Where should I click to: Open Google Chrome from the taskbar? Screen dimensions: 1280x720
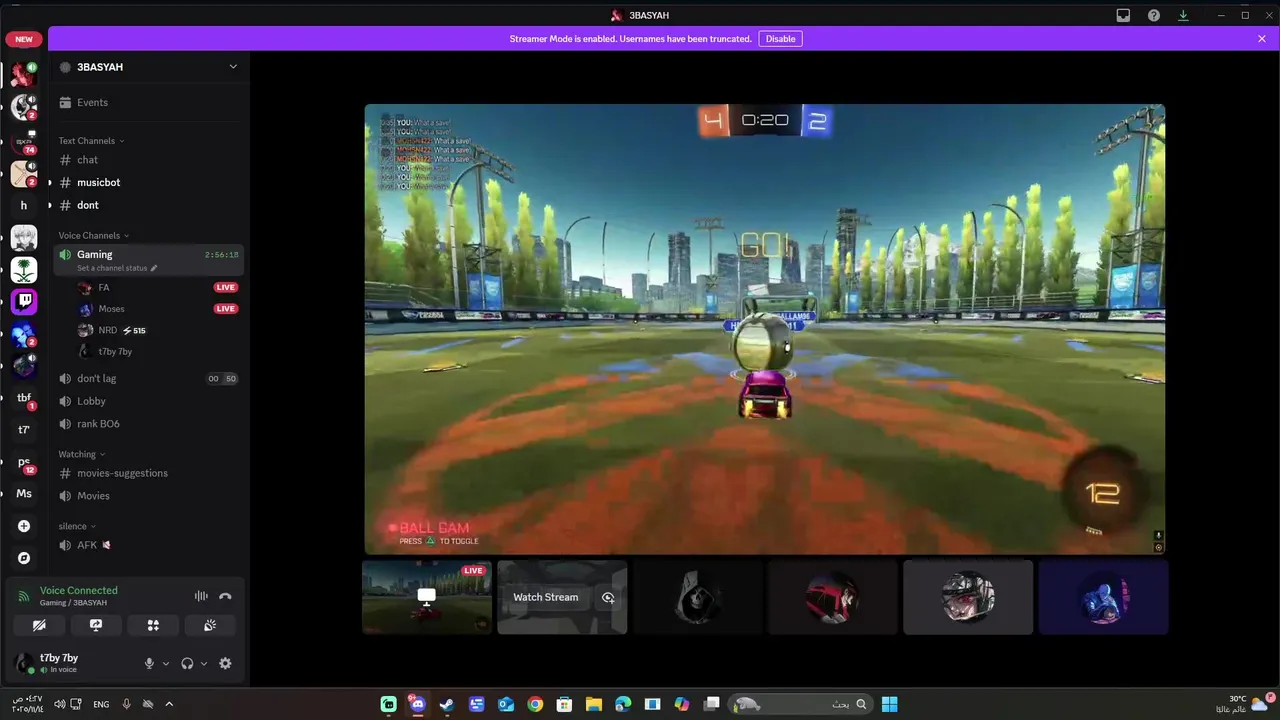click(x=535, y=704)
